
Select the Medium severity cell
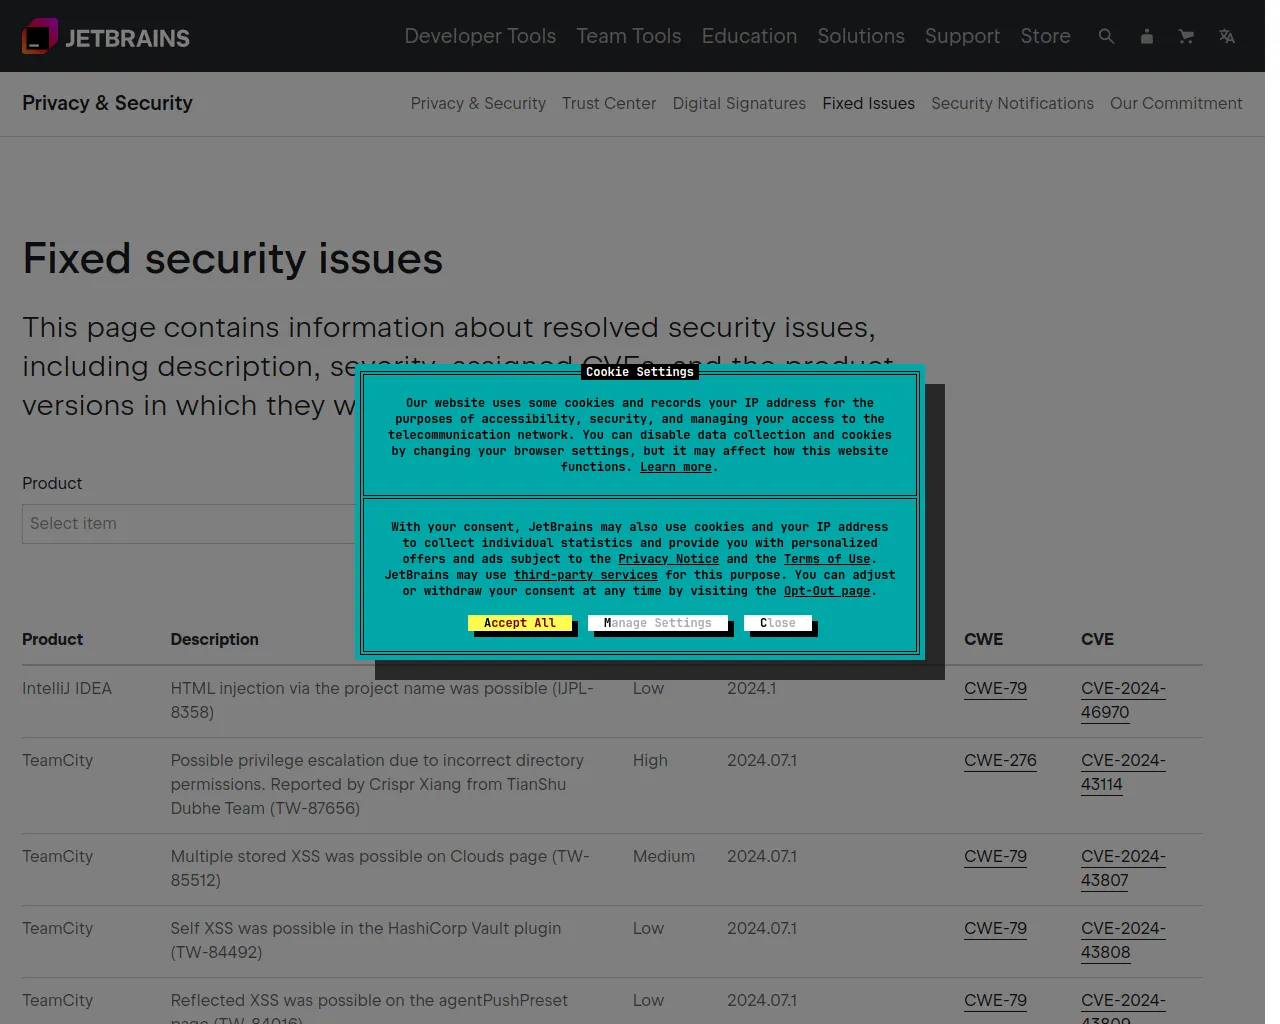[x=664, y=856]
